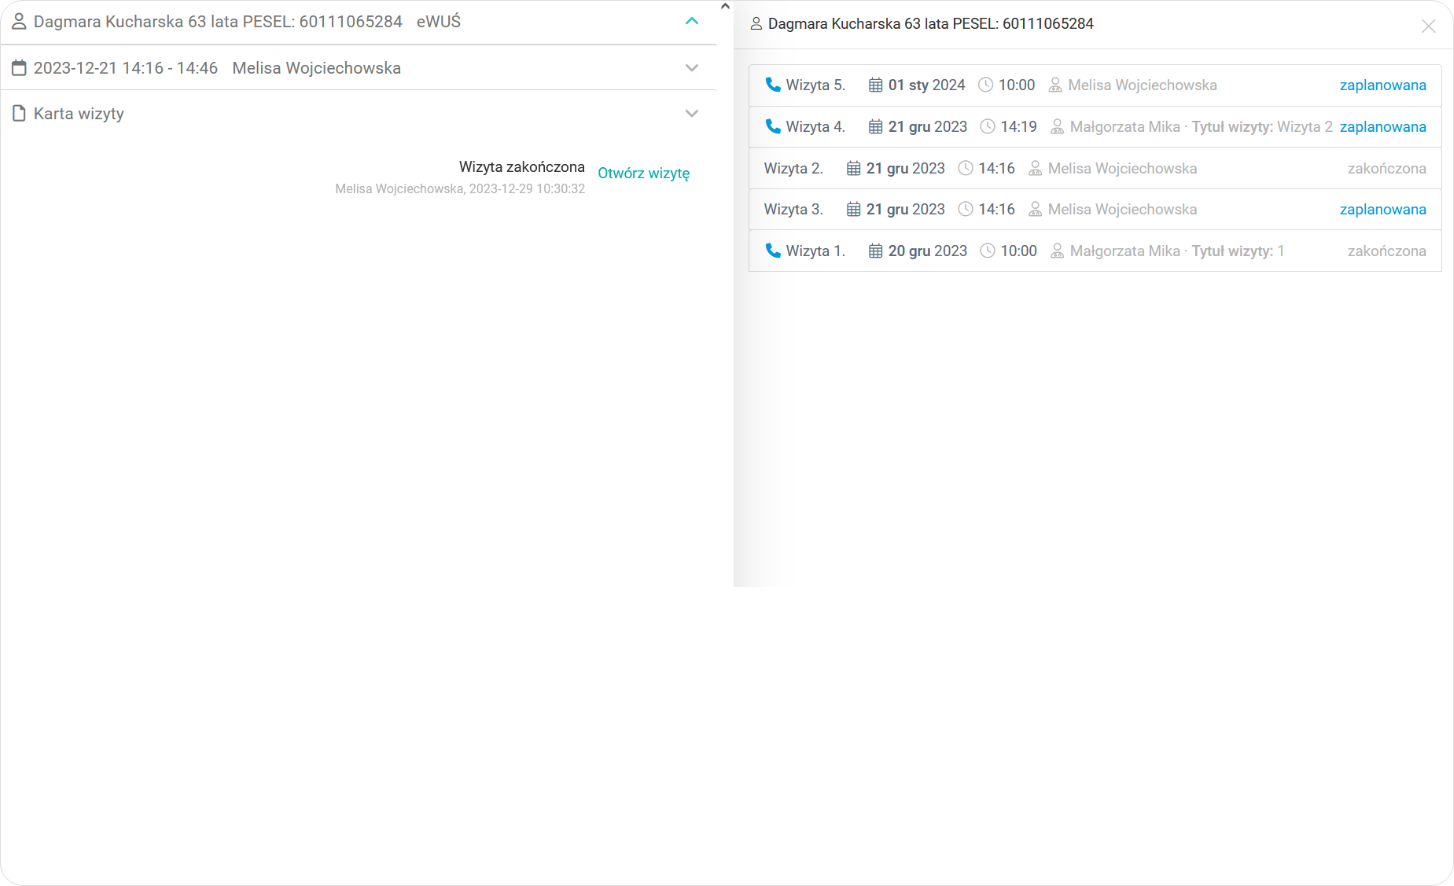Click the patient person icon in left header
The width and height of the screenshot is (1454, 886).
(x=18, y=21)
